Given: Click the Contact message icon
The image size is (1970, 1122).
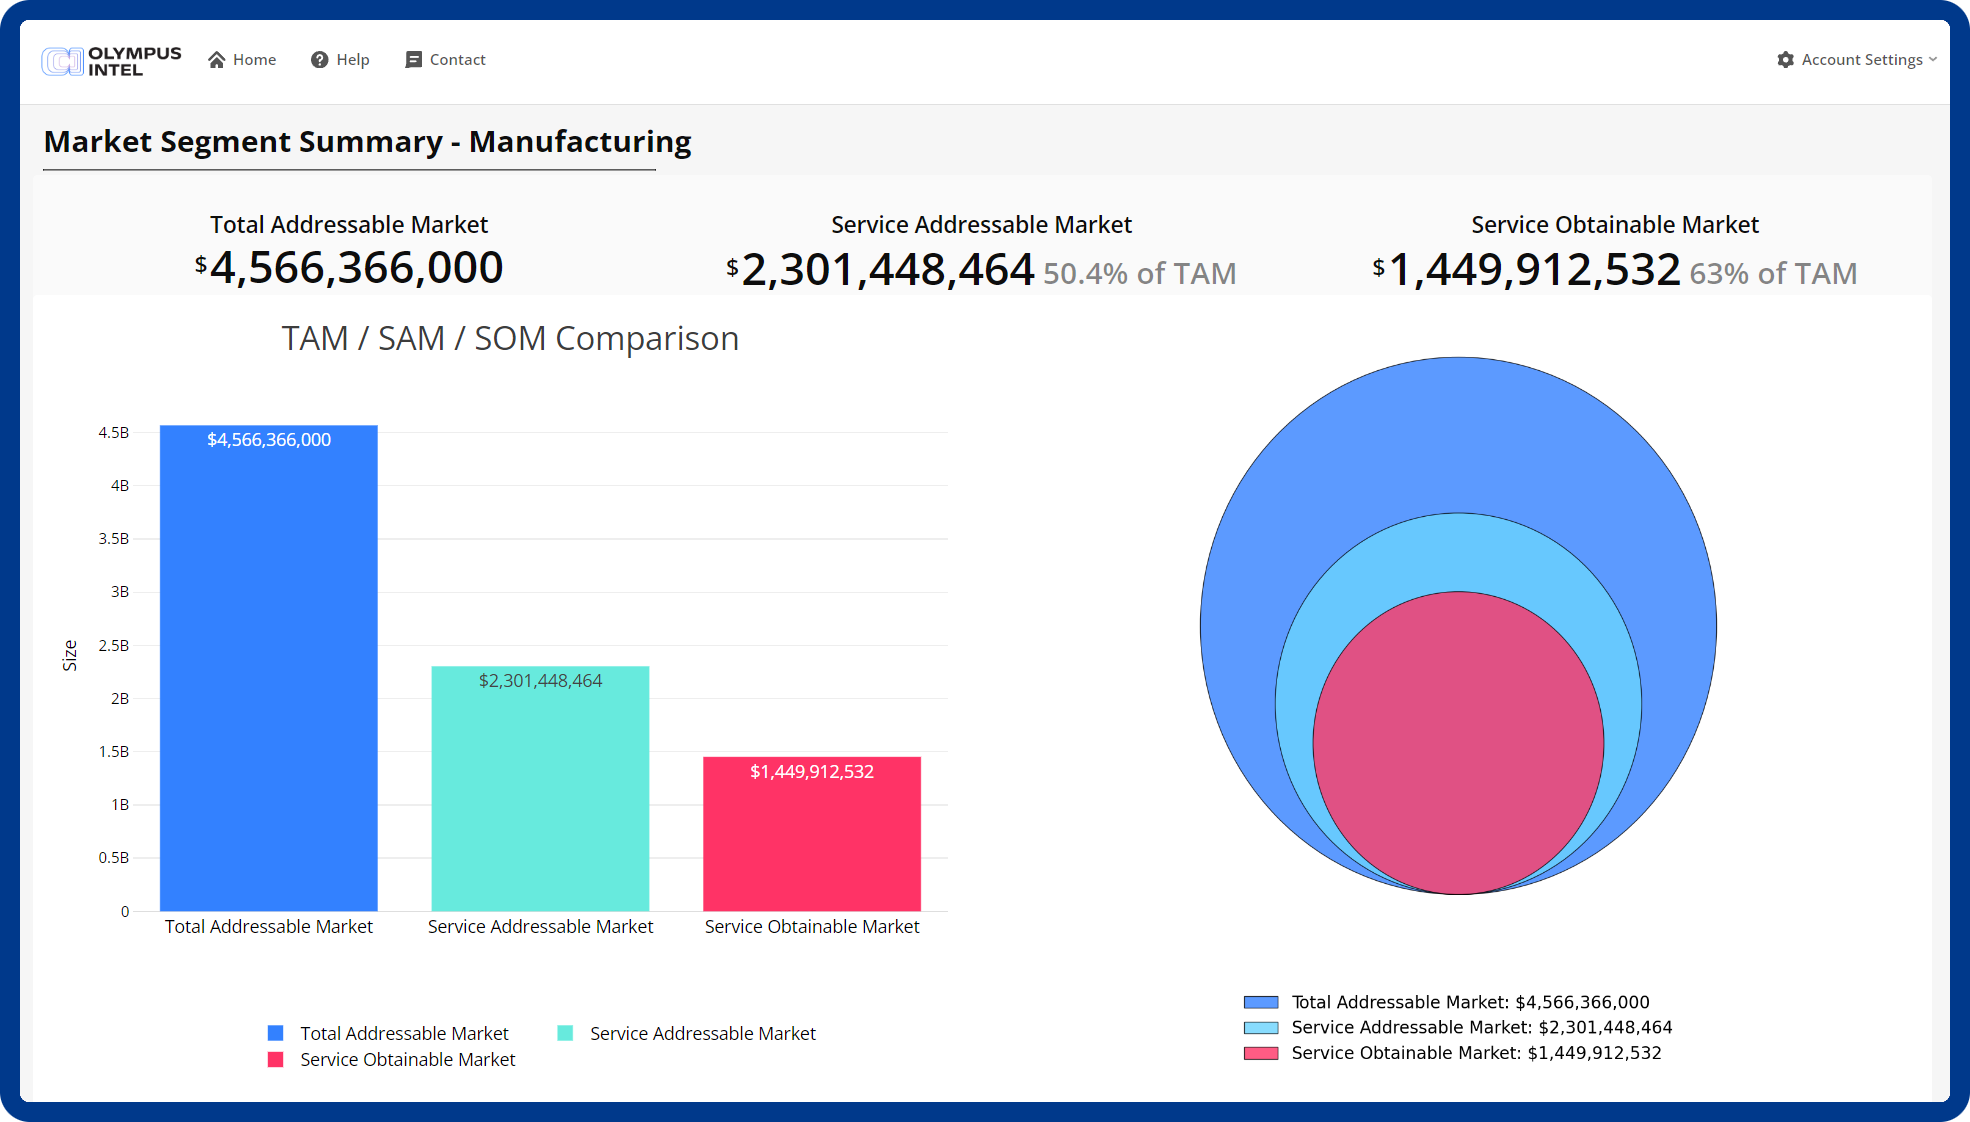Looking at the screenshot, I should tap(413, 60).
